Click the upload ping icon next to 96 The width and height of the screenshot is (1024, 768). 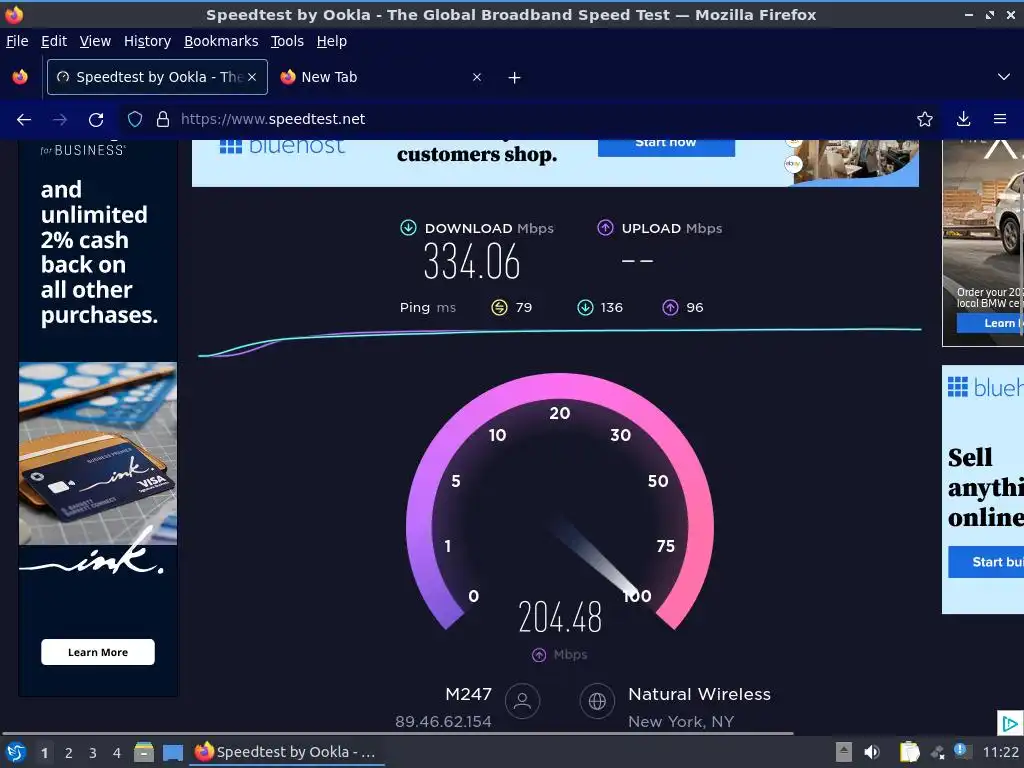(x=670, y=308)
